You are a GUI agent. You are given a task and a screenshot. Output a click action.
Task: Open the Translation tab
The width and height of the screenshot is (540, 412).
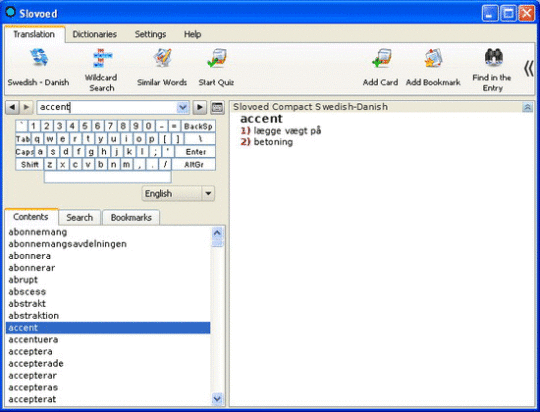[x=34, y=34]
